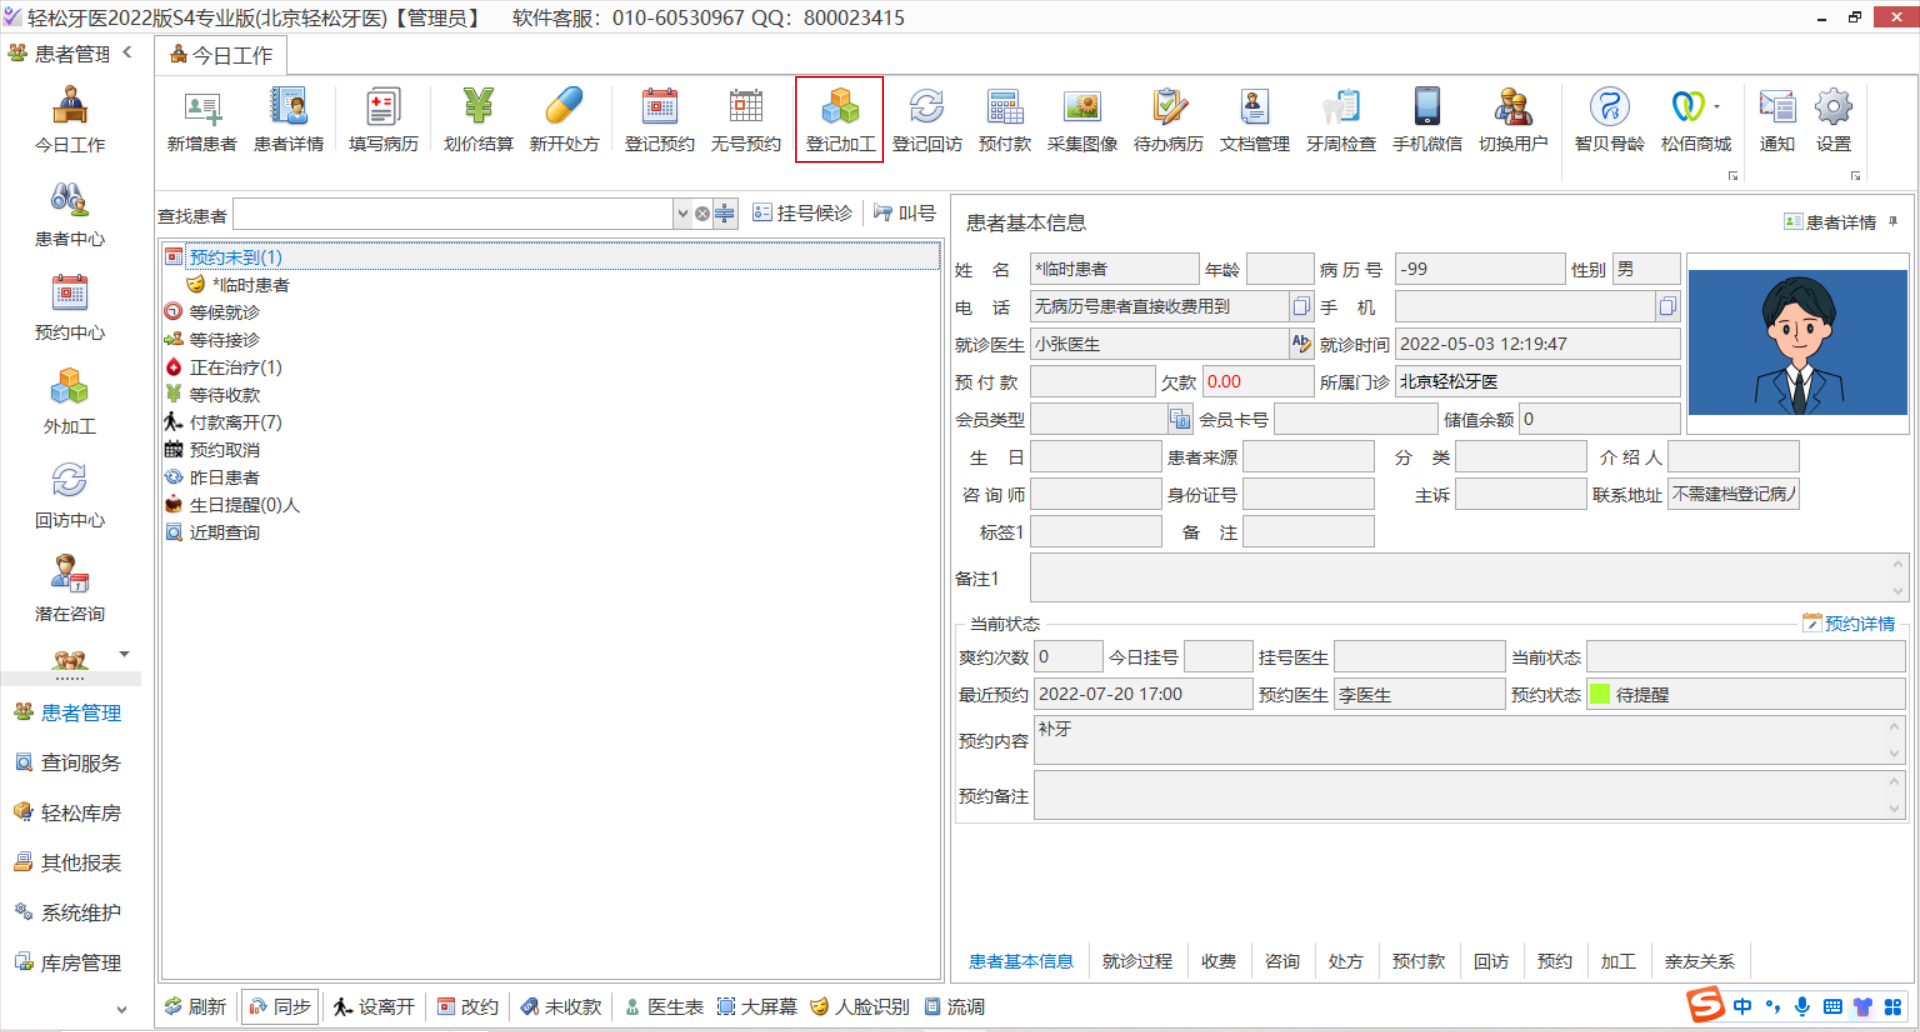Viewport: 1920px width, 1032px height.
Task: Click the 同步 button
Action: pyautogui.click(x=280, y=1006)
